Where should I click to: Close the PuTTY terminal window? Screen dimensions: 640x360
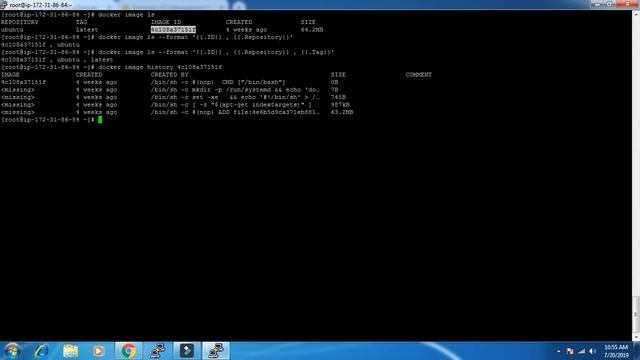(627, 4)
